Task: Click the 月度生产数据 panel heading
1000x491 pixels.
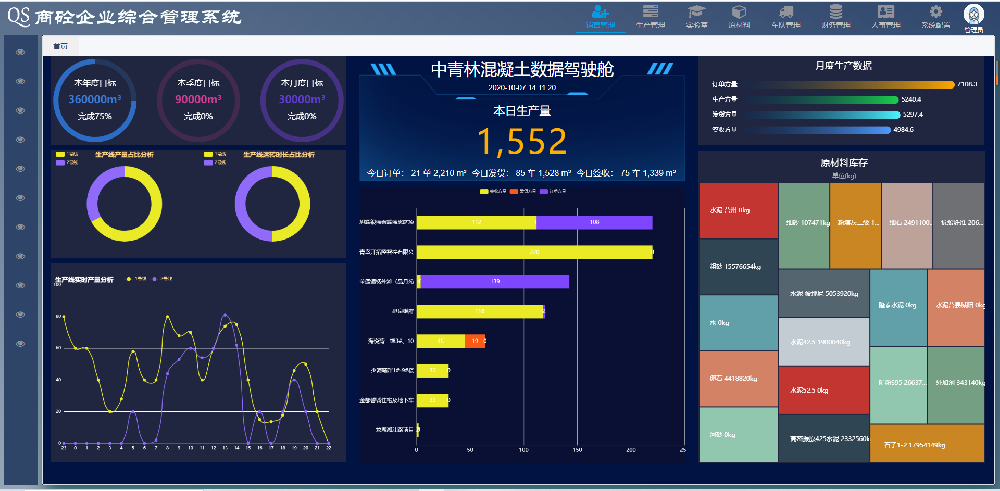Action: tap(843, 65)
